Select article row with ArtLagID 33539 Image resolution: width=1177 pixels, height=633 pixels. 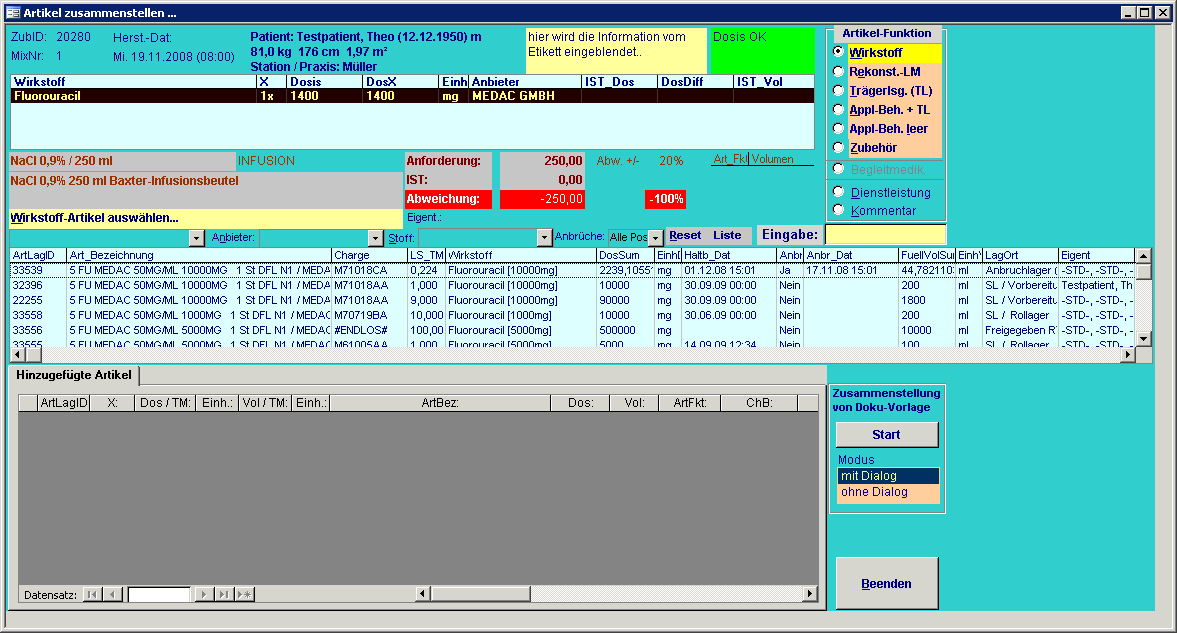572,270
